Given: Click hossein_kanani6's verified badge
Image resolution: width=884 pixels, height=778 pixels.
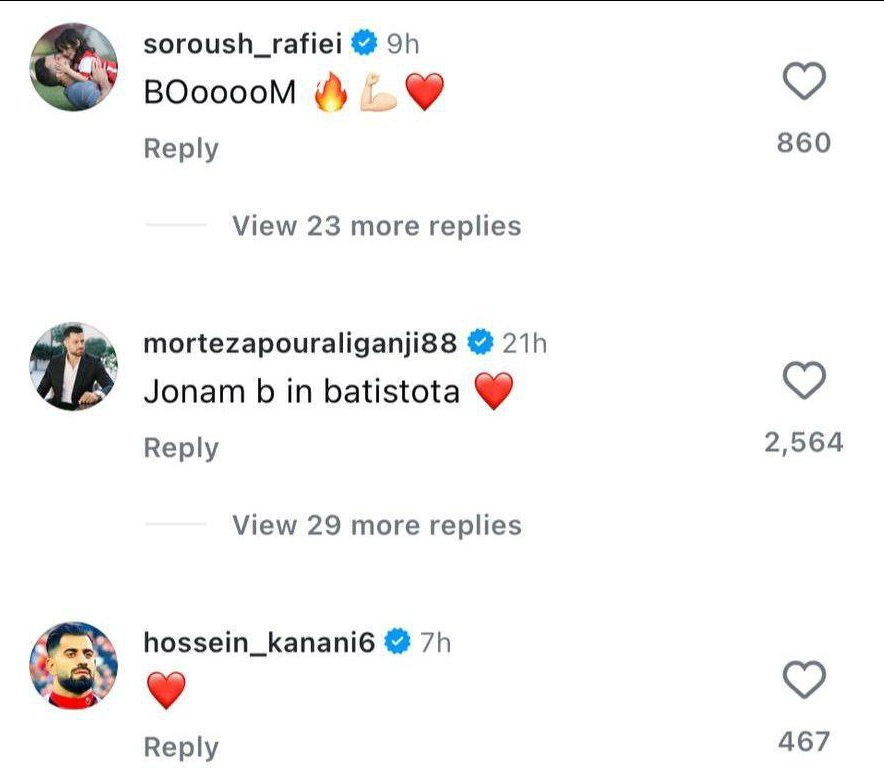Looking at the screenshot, I should tap(399, 642).
